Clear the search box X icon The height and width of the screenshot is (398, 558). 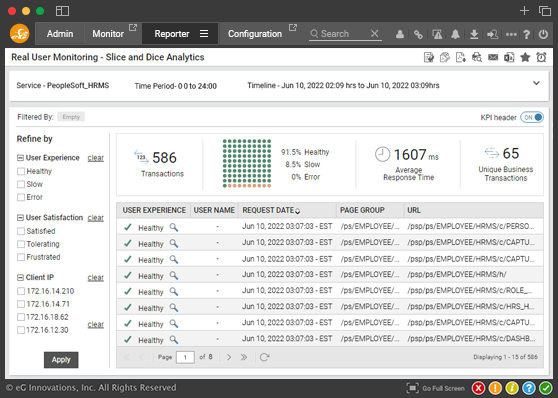[x=374, y=33]
